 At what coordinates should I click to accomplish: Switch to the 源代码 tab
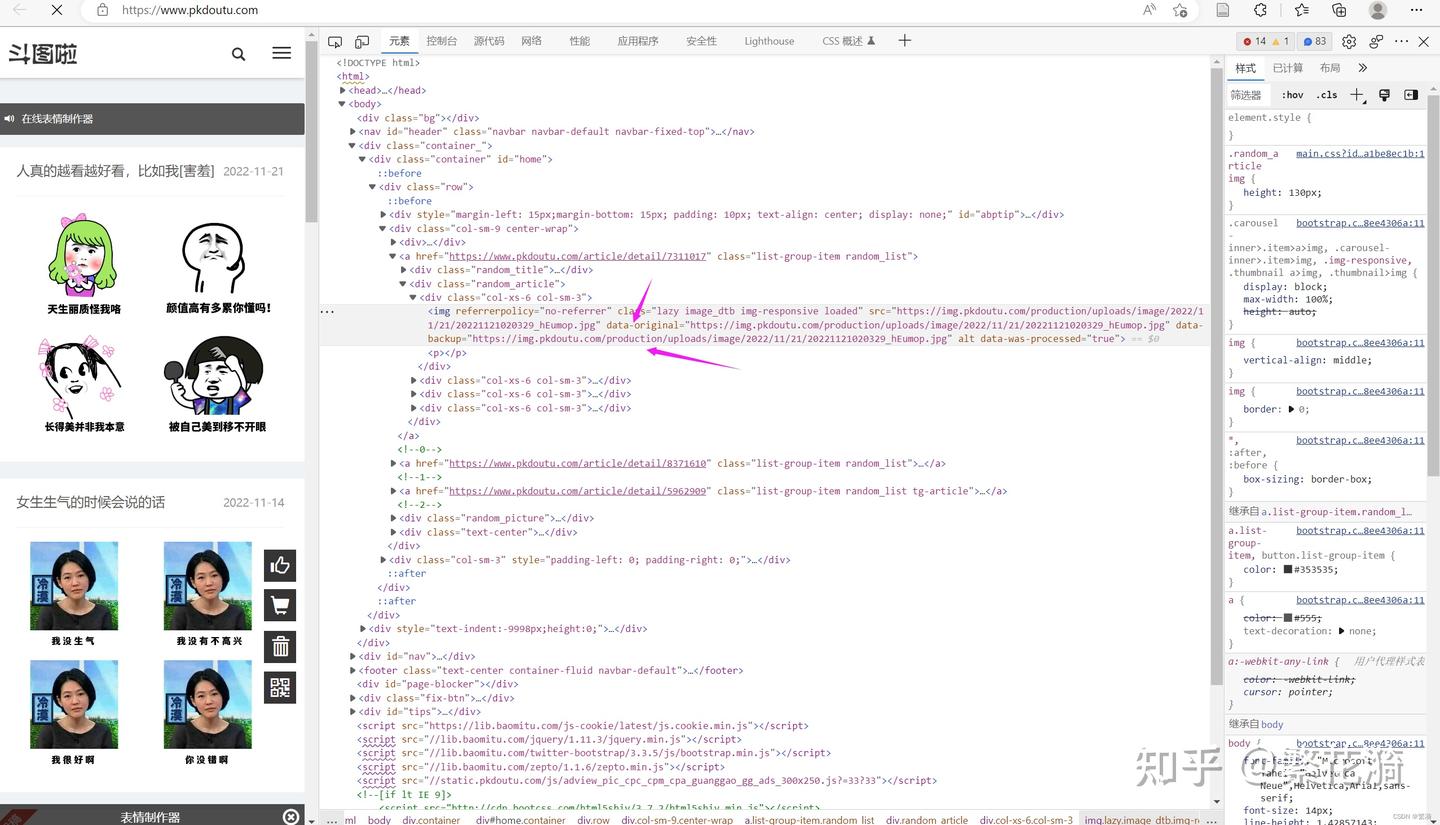pyautogui.click(x=489, y=41)
